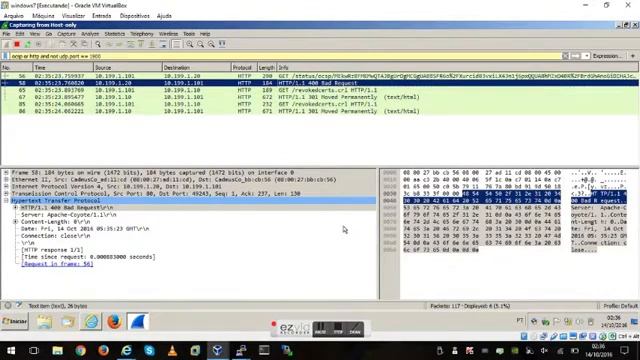This screenshot has width=640, height=360.
Task: Jump to the first packet icon
Action: 141,44
